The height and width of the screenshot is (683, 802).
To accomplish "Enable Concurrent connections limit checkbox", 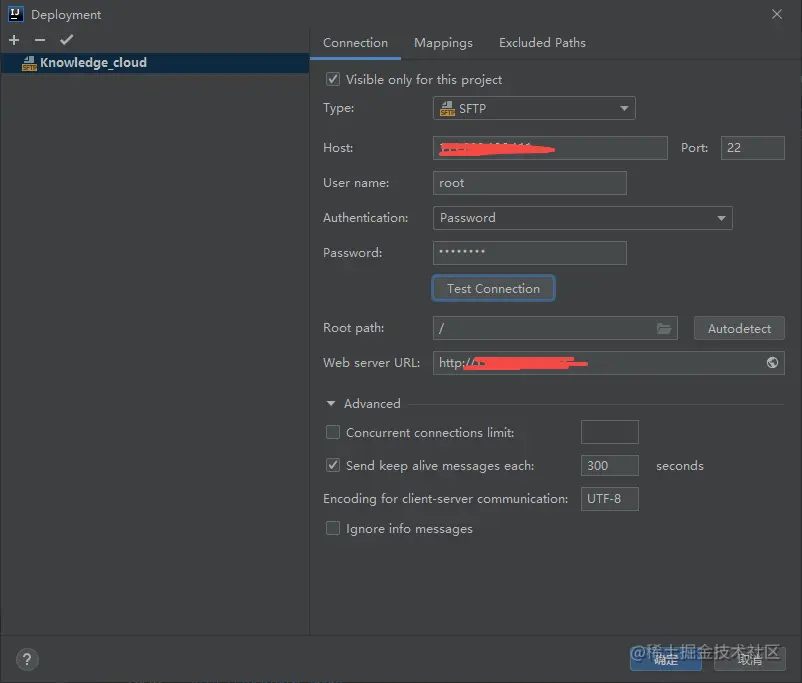I will click(x=333, y=432).
